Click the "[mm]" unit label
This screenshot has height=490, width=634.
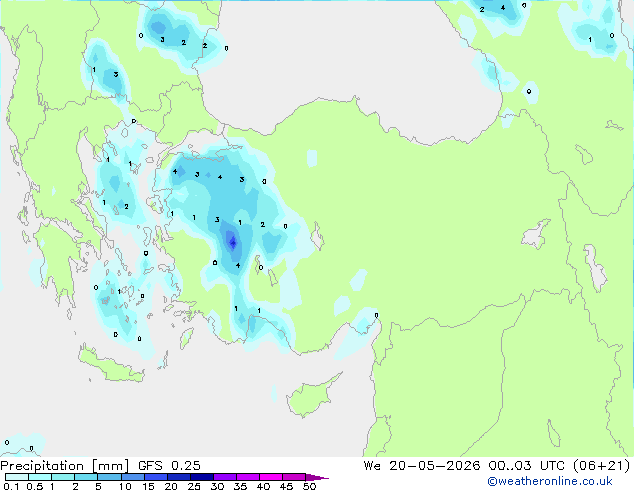pos(111,466)
